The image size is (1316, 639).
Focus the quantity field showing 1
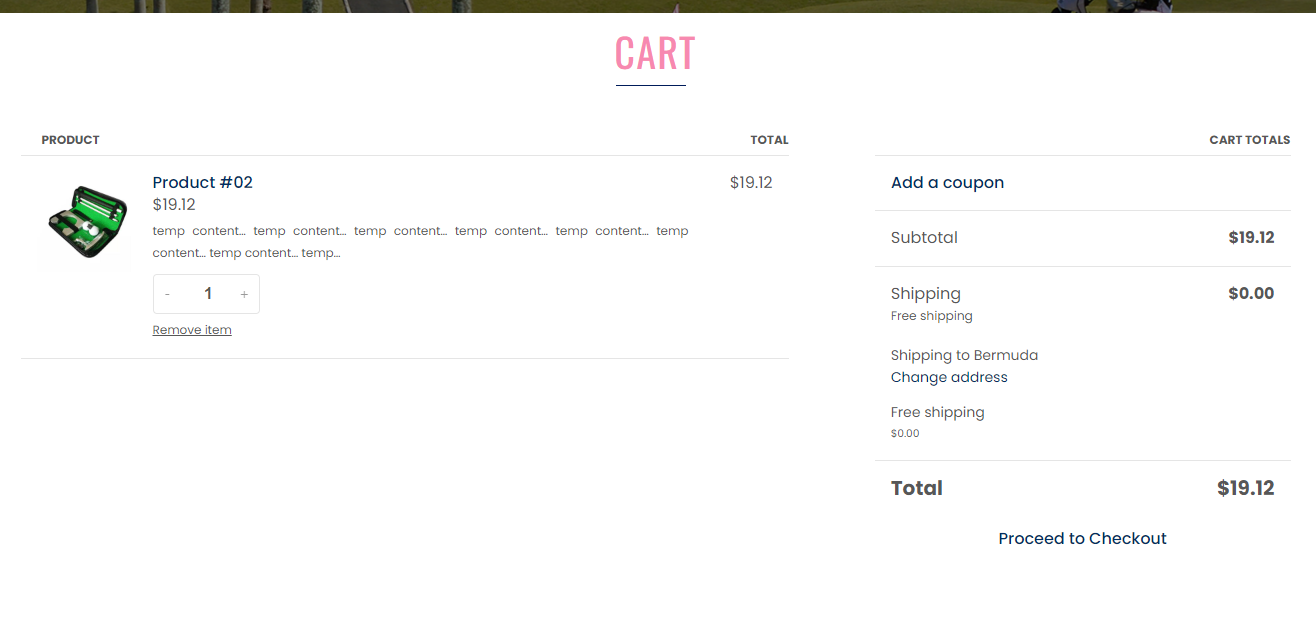pos(208,294)
